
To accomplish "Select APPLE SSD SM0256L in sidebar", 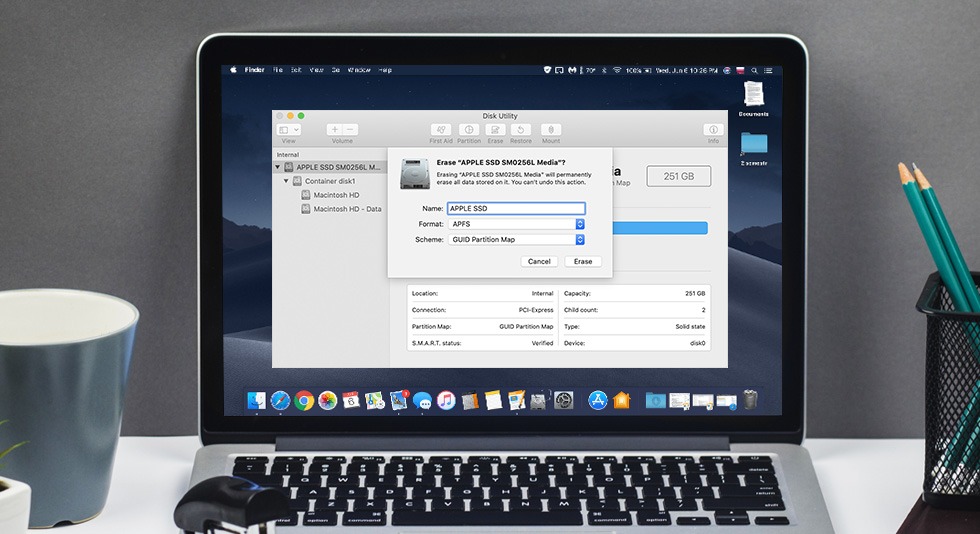I will point(330,167).
